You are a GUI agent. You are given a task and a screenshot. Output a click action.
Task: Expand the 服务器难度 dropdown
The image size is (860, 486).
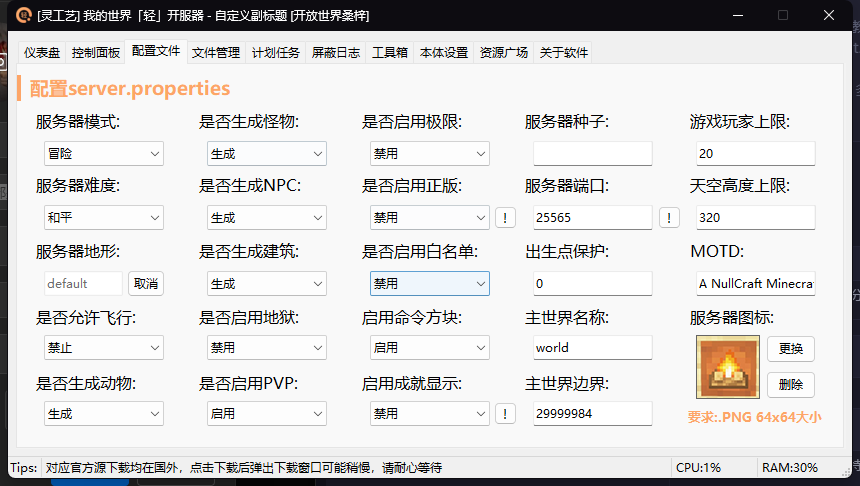(x=103, y=218)
